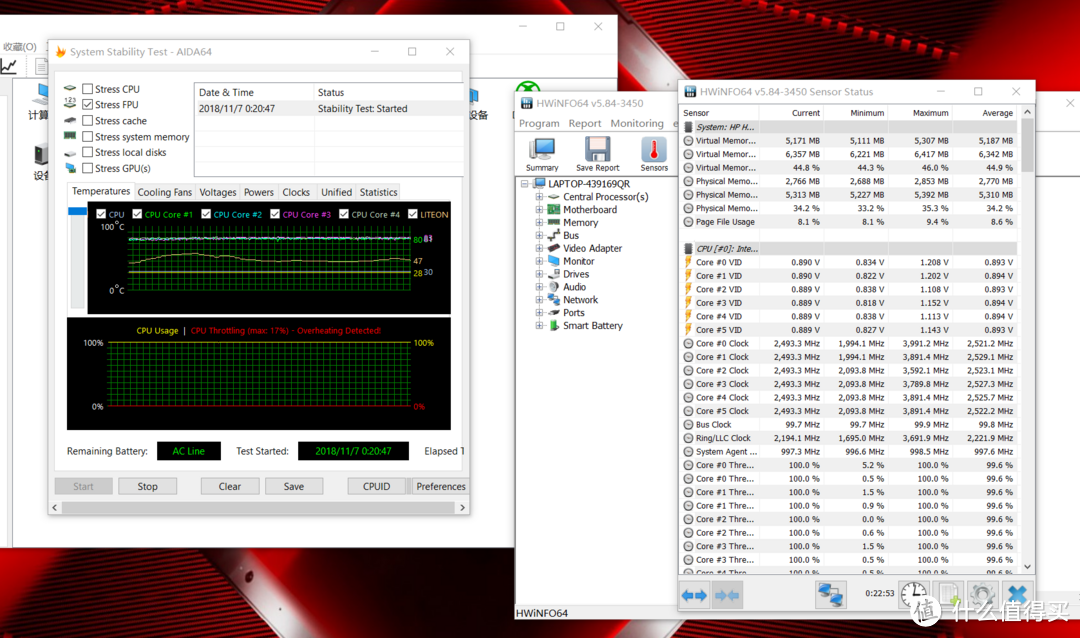Click the Save Report floppy icon
This screenshot has width=1080, height=638.
coord(597,150)
